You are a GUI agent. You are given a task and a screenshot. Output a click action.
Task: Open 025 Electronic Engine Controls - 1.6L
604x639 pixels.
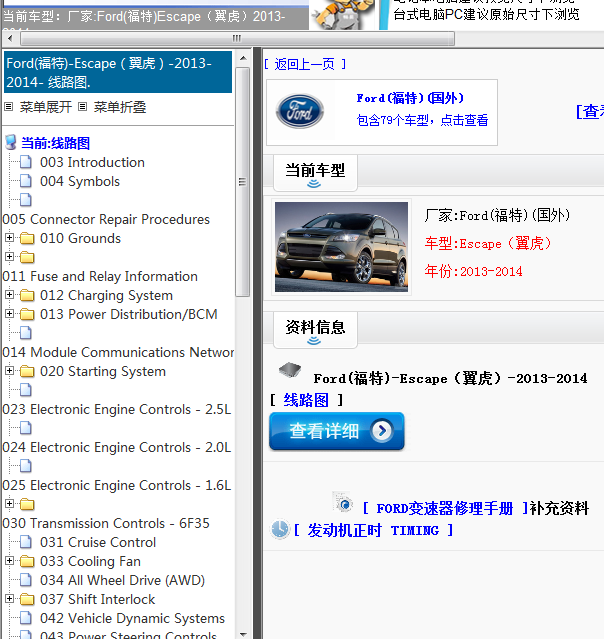pos(117,485)
